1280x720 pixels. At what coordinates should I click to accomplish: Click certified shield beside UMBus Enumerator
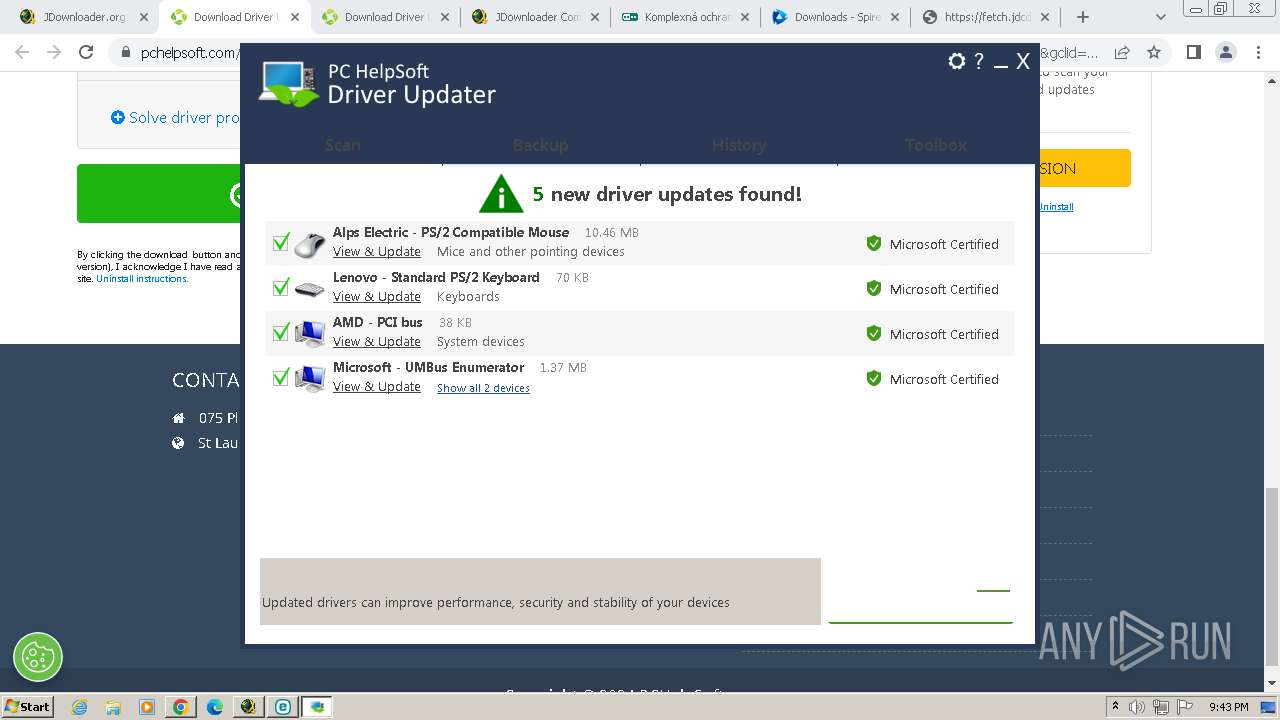[x=874, y=378]
